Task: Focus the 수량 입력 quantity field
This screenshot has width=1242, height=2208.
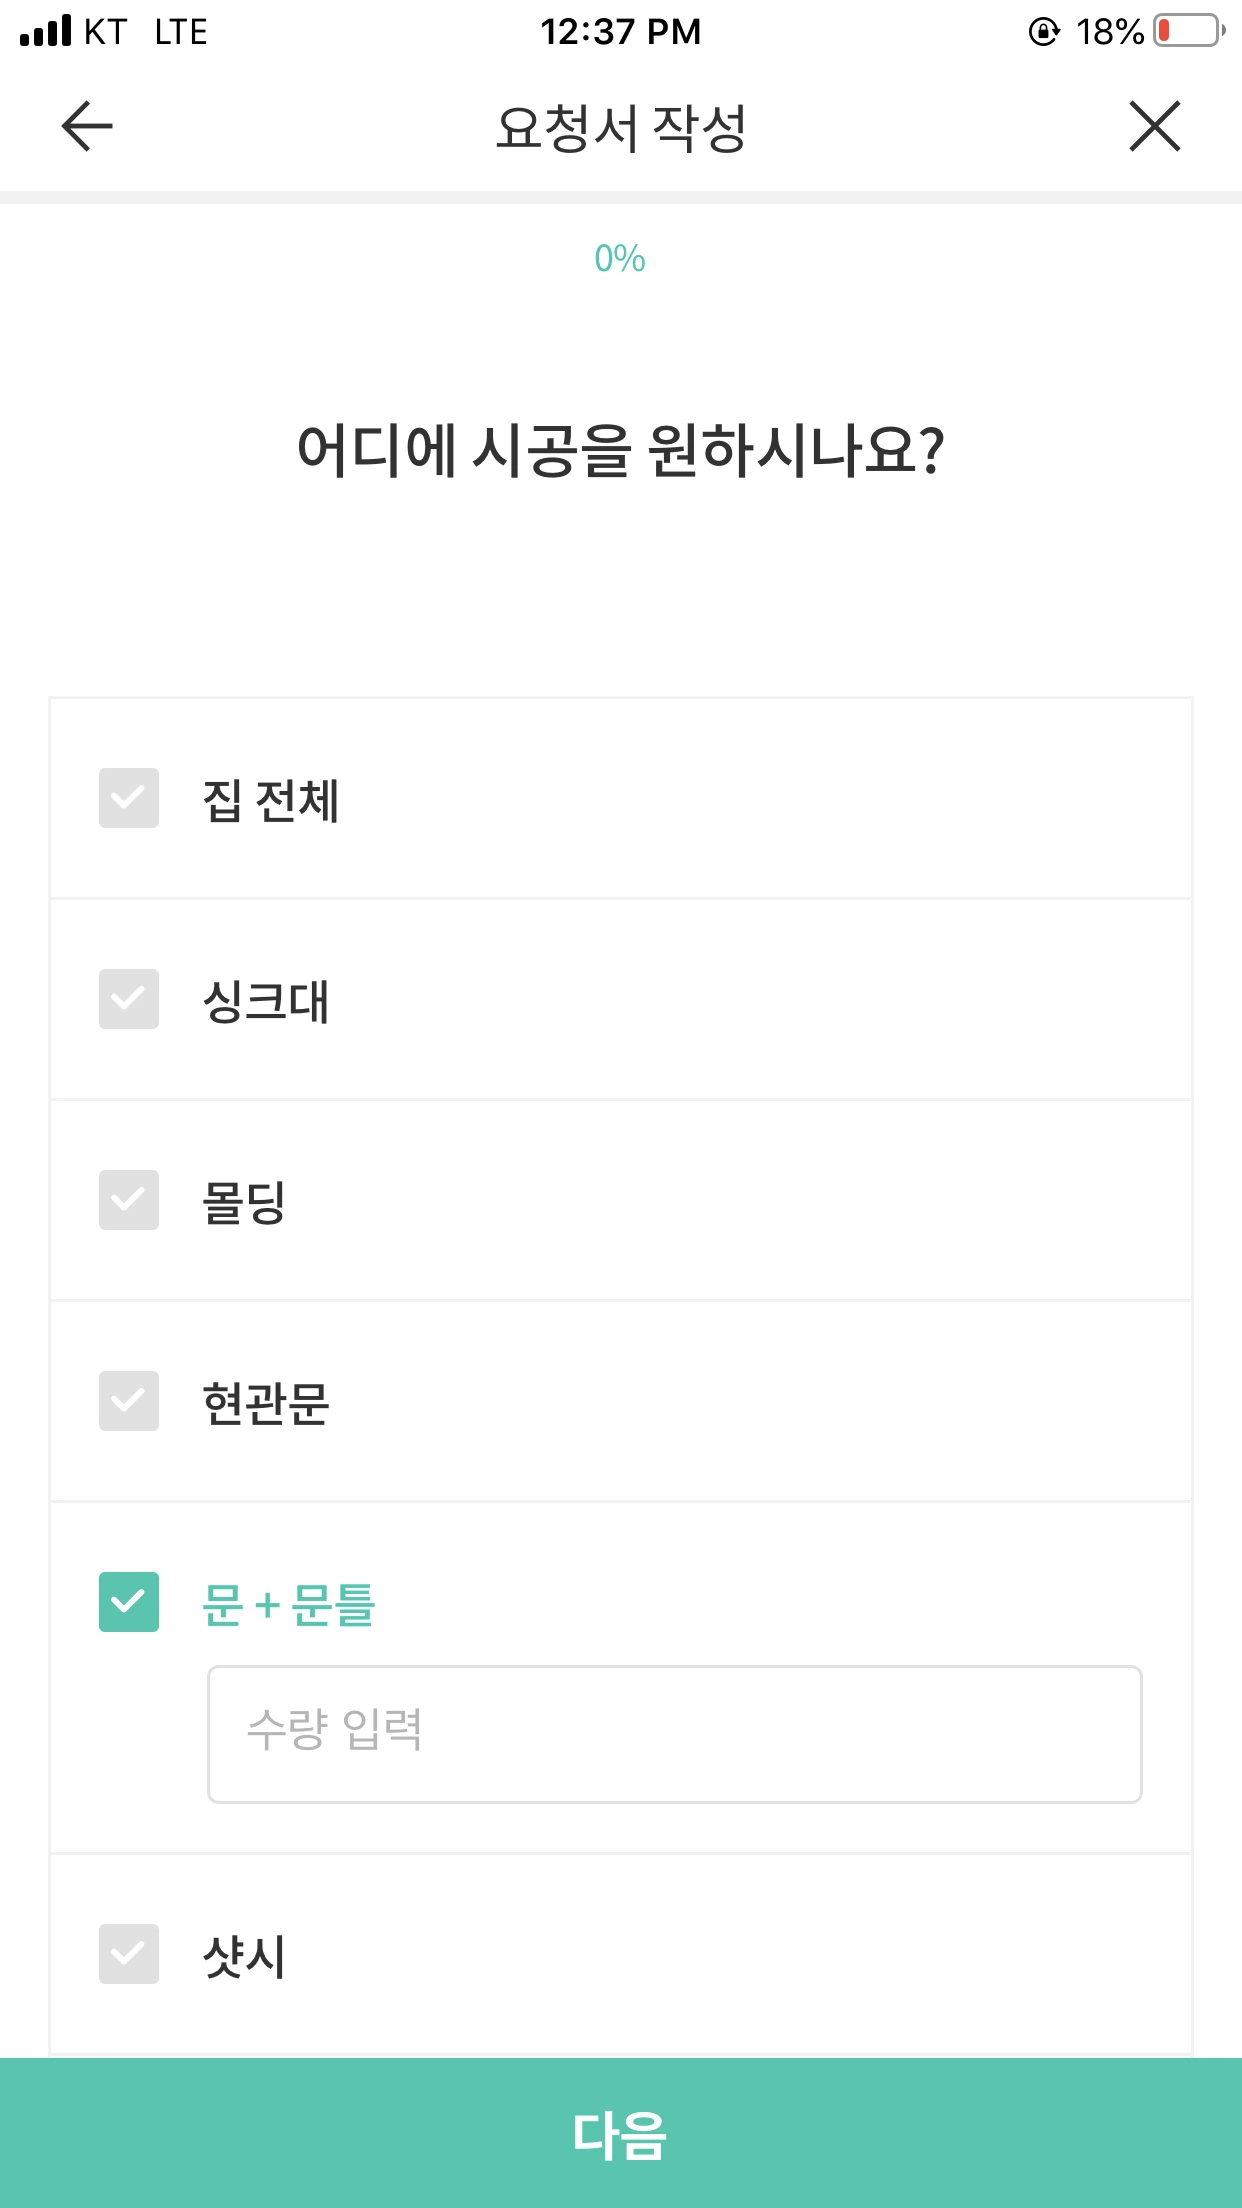Action: click(674, 1734)
